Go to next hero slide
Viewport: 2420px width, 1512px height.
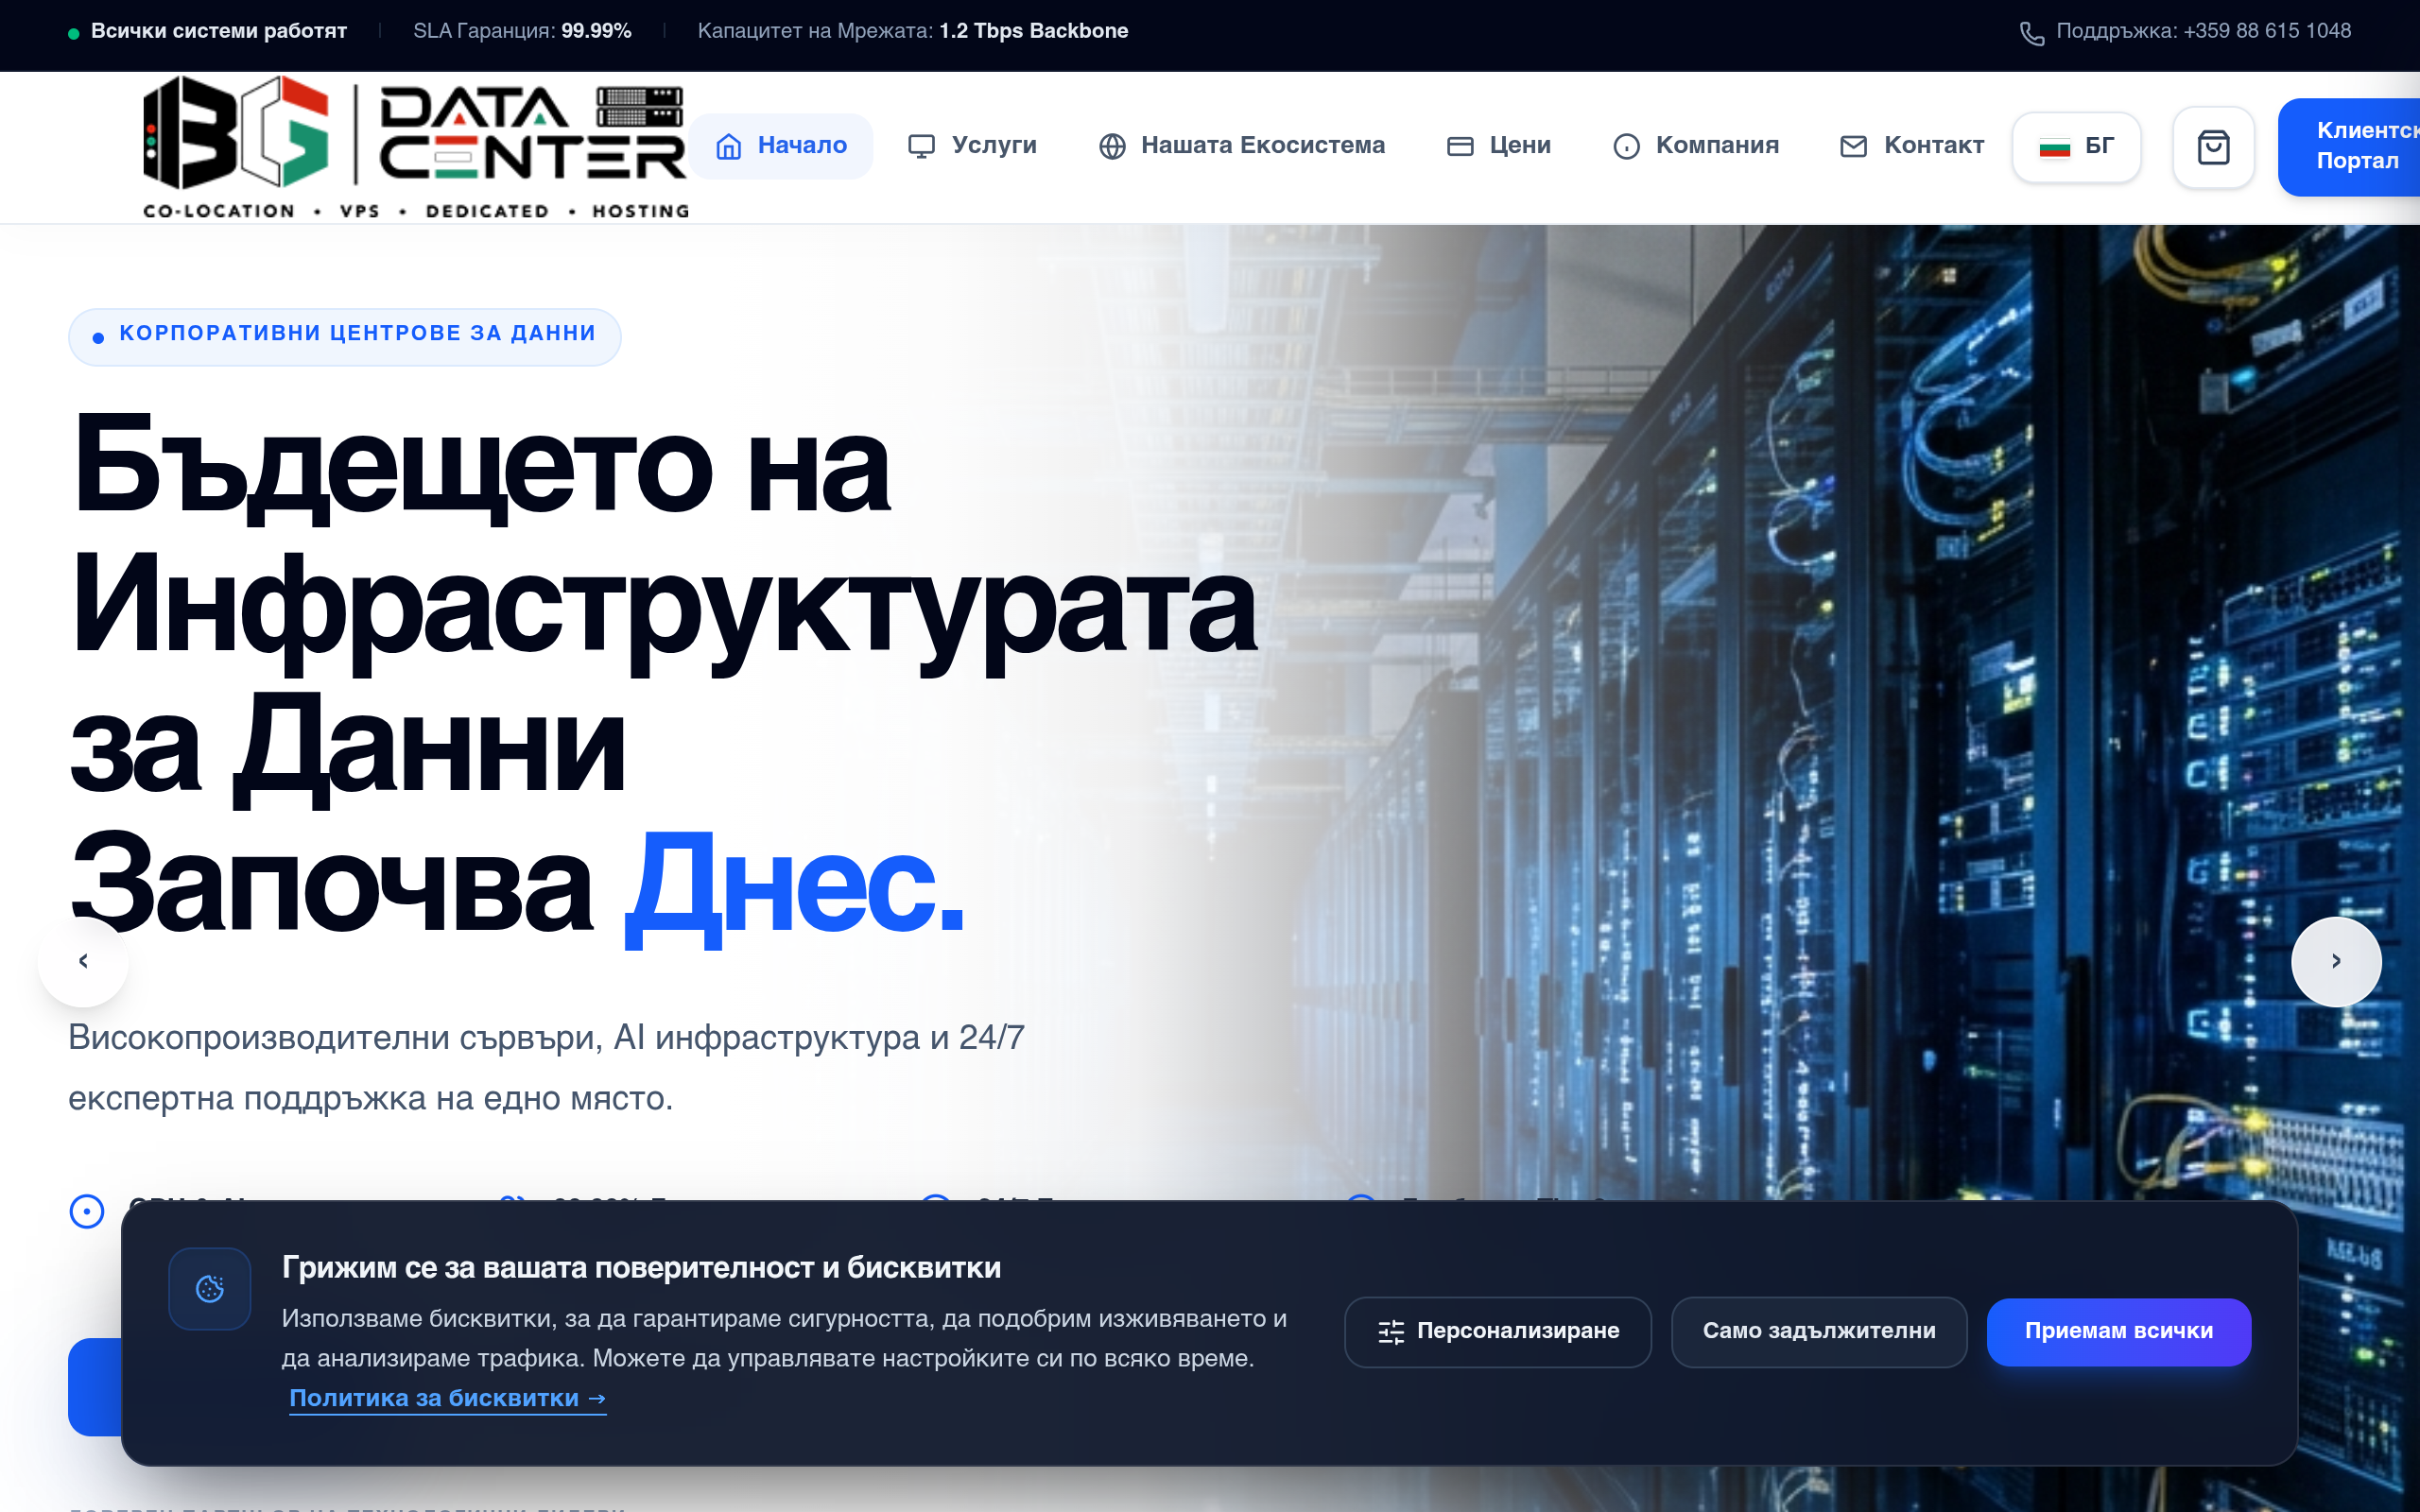coord(2336,961)
